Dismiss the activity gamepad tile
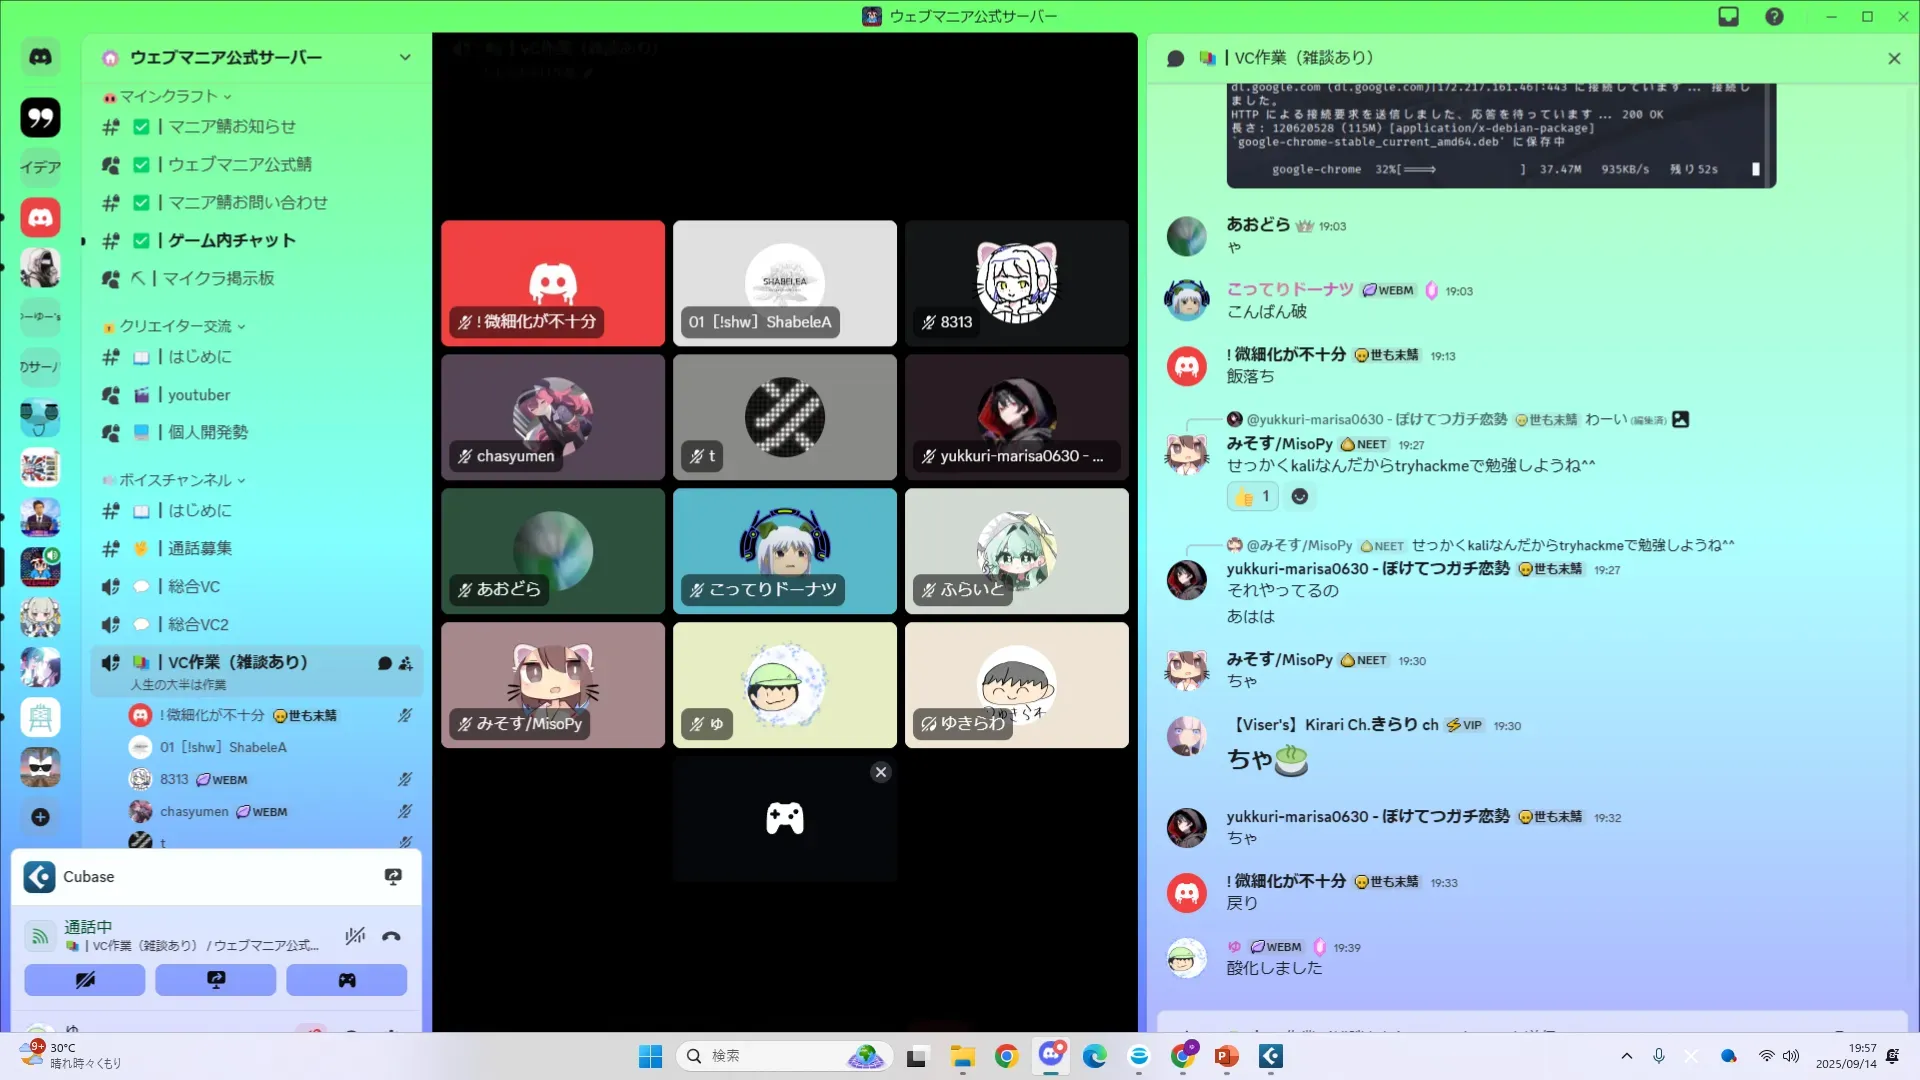1920x1080 pixels. pos(880,772)
